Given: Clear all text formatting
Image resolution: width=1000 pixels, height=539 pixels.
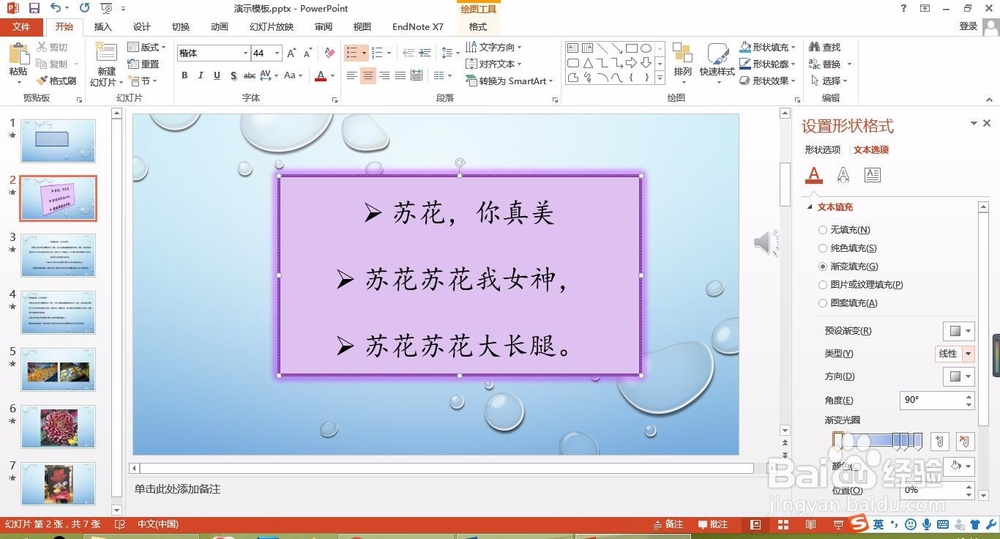Looking at the screenshot, I should click(x=329, y=53).
